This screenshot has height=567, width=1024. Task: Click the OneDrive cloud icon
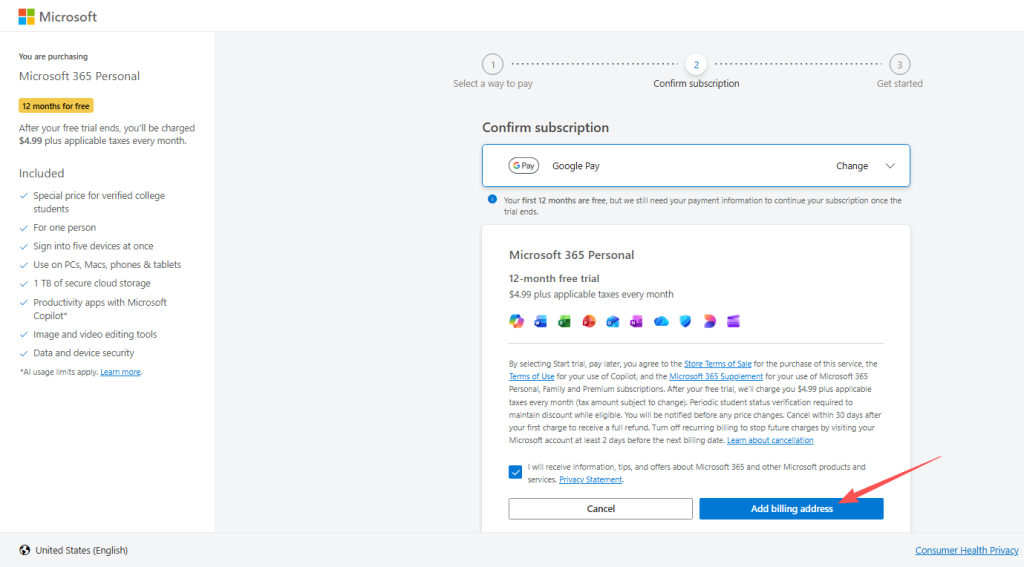pos(661,320)
